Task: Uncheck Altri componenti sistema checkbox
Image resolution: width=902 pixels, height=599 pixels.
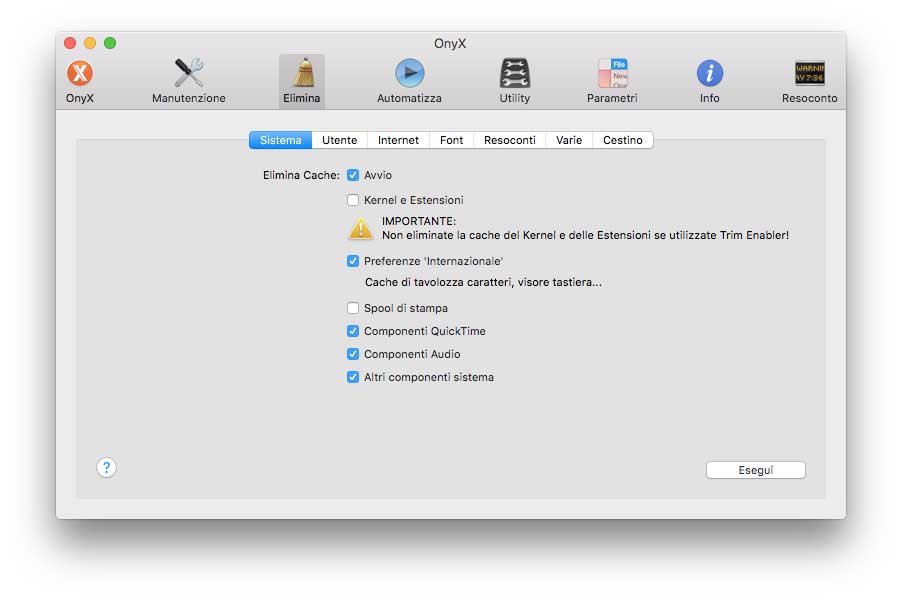Action: 353,377
